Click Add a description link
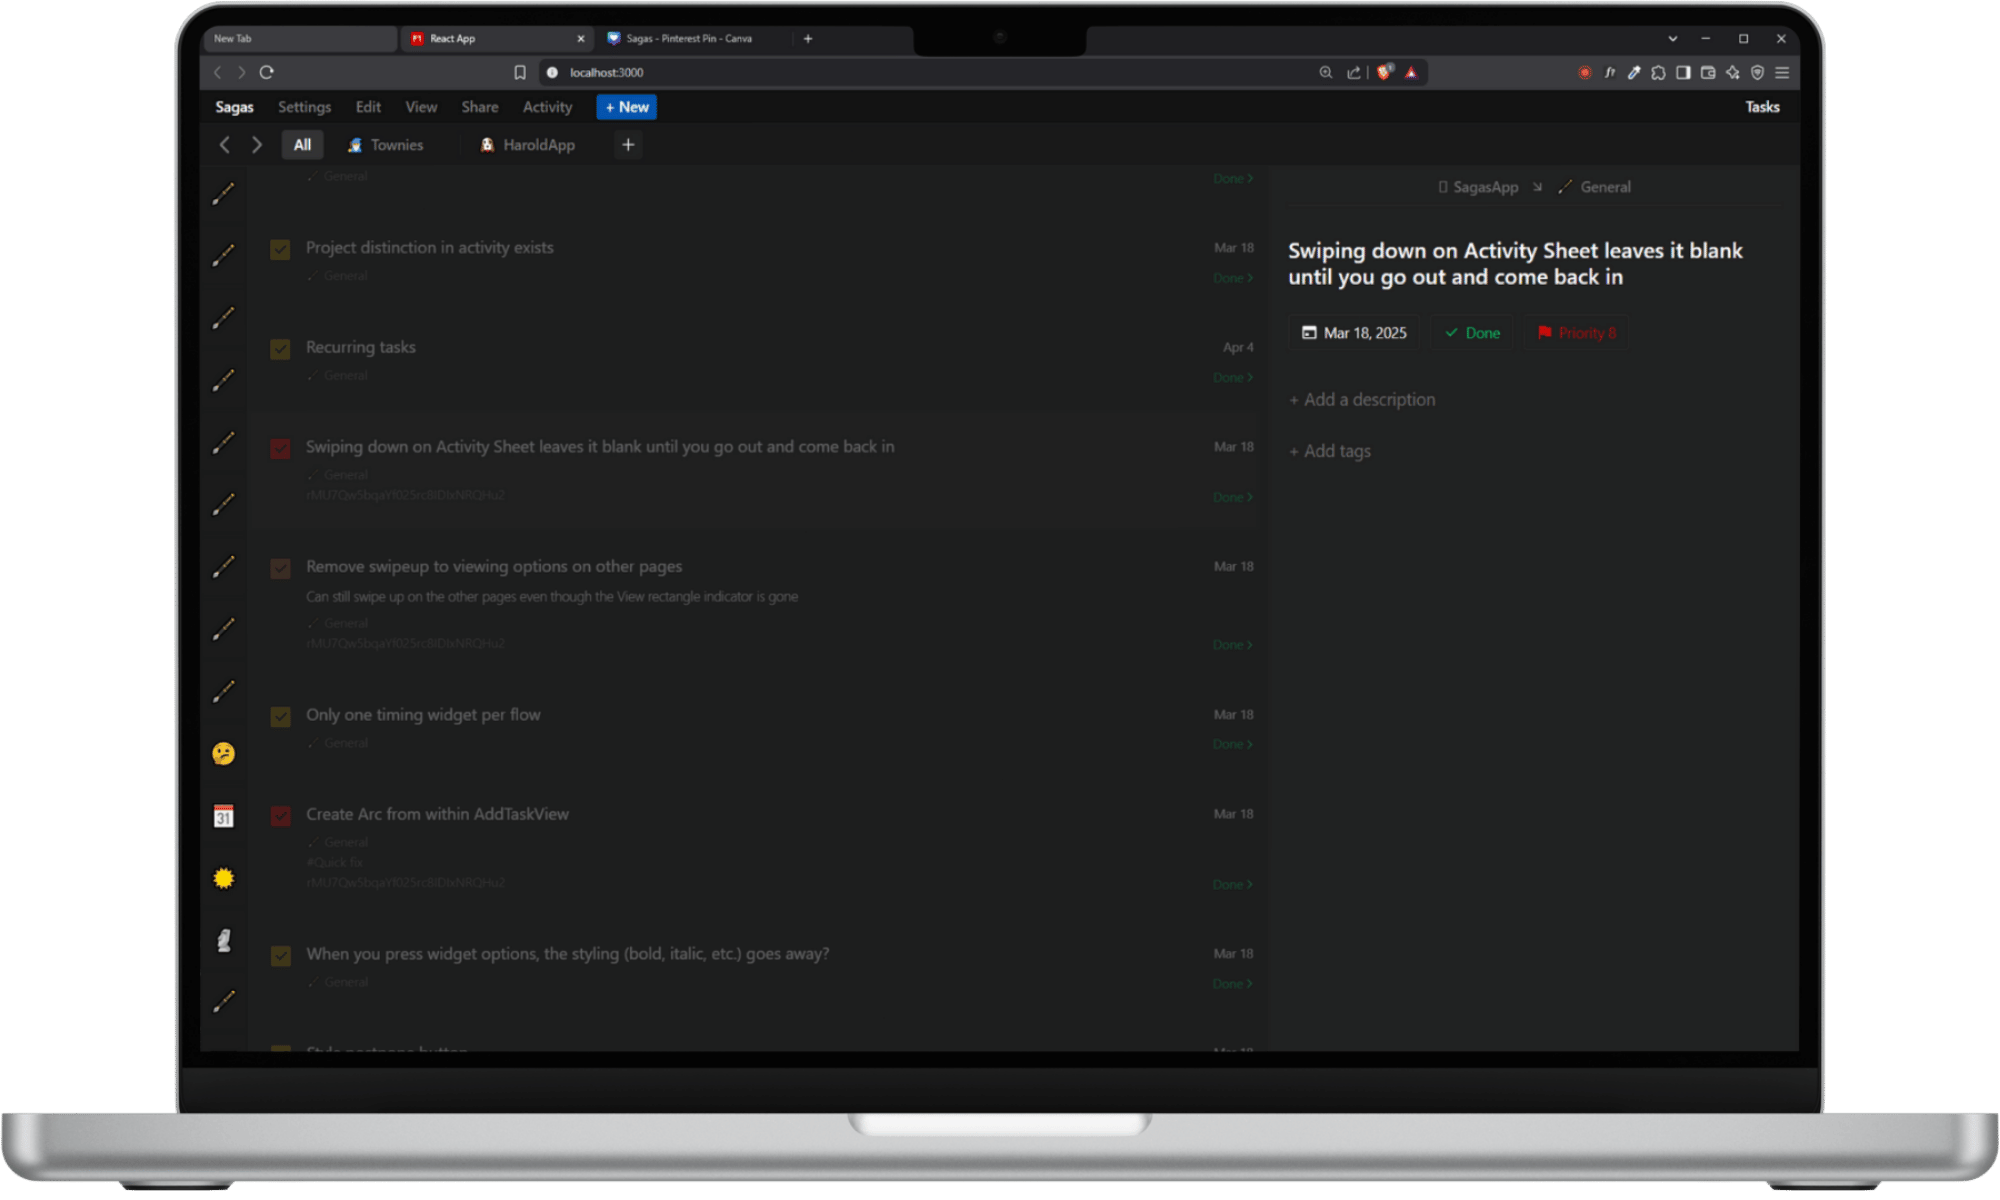The width and height of the screenshot is (2000, 1200). [1362, 400]
